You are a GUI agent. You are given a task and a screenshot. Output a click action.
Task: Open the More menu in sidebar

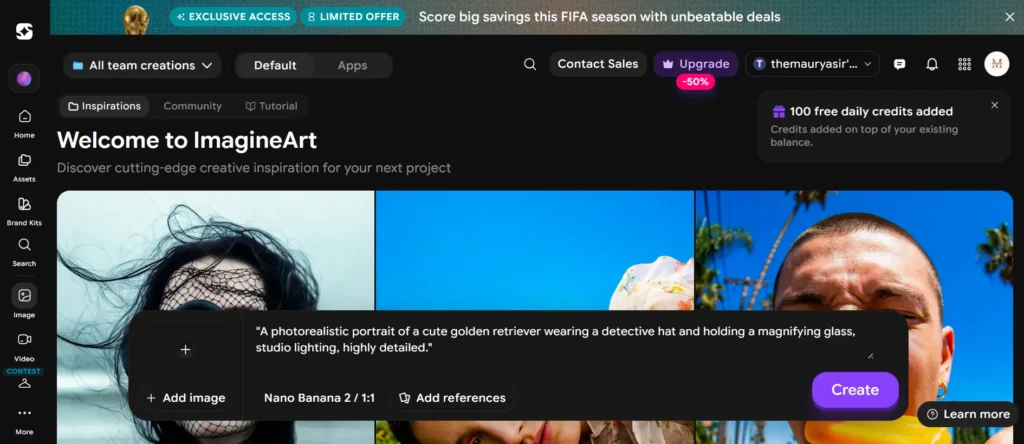(24, 420)
